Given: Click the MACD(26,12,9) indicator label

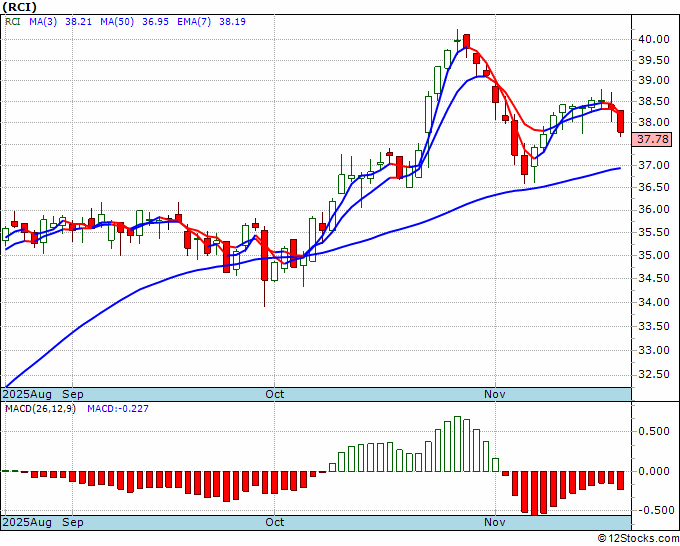Looking at the screenshot, I should 40,409.
